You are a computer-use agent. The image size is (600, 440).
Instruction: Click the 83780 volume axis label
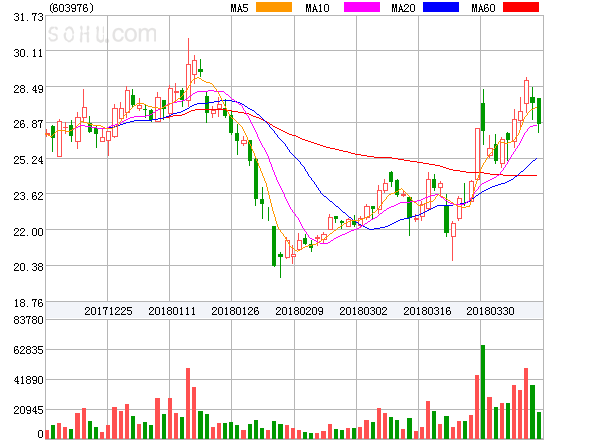tap(28, 320)
